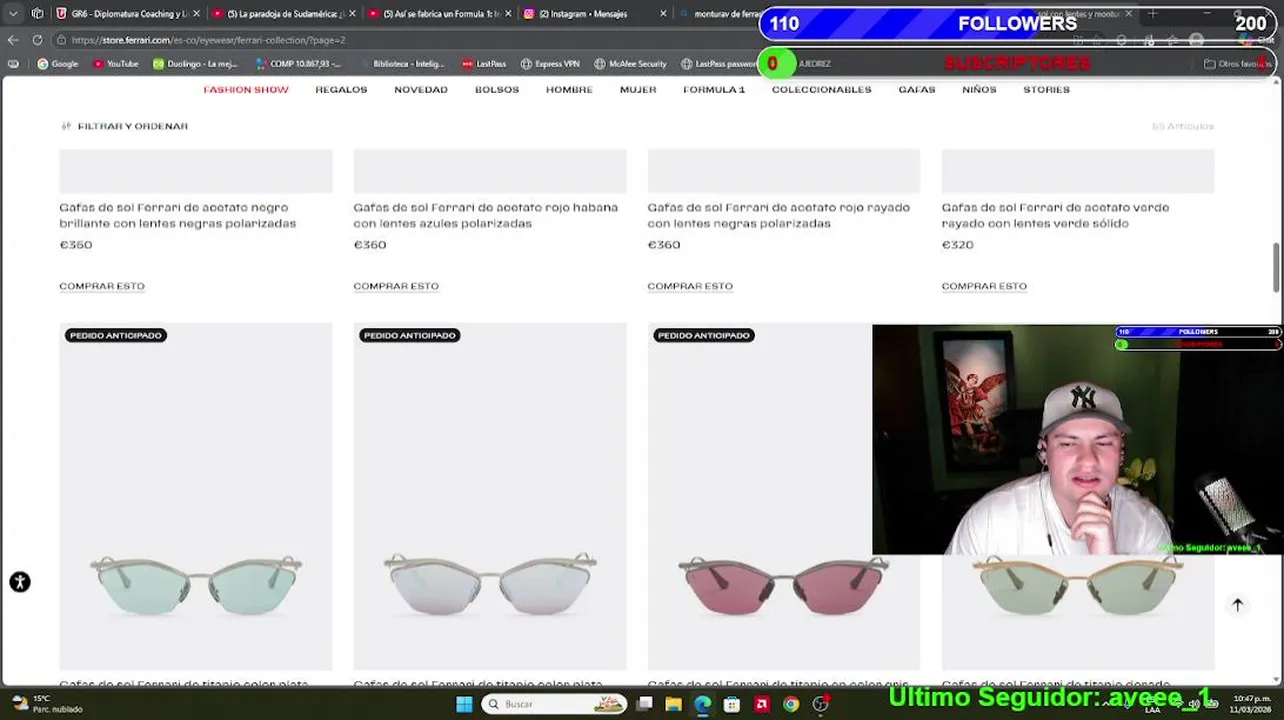
Task: Open the COMP 10.867,93 bookmark
Action: tap(298, 64)
